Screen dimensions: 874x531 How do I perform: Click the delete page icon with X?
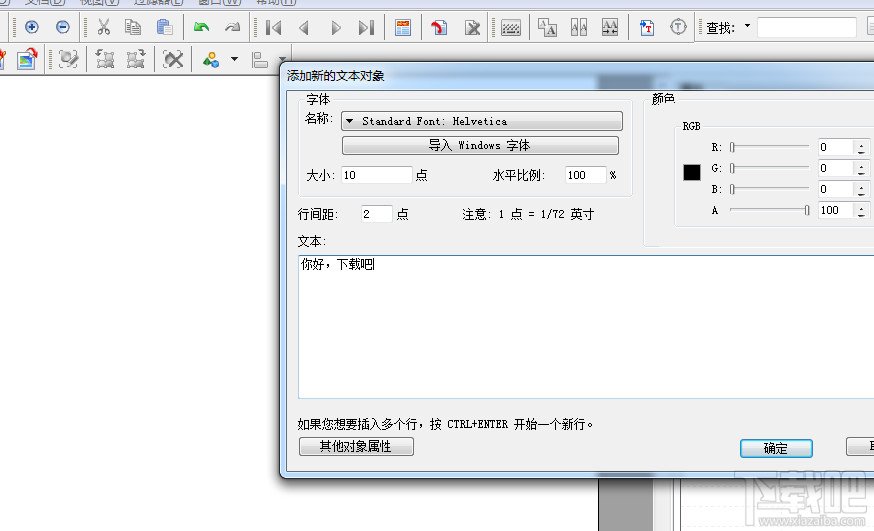click(x=472, y=27)
